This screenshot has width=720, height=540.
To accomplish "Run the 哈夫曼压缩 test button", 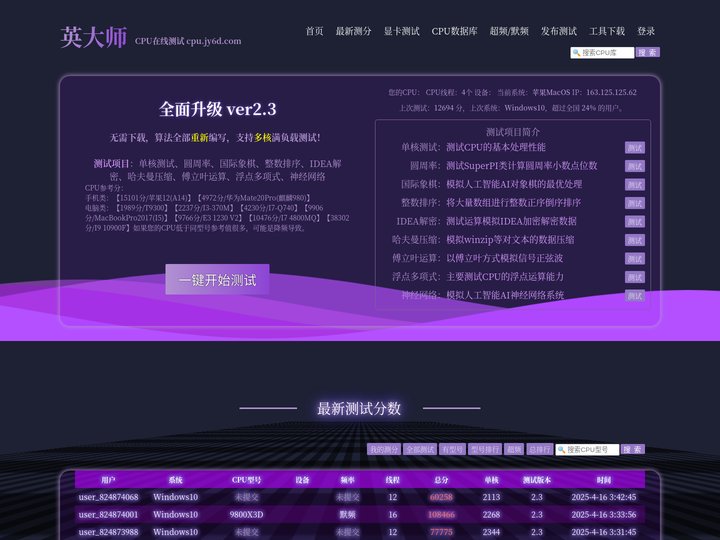I will (x=635, y=240).
